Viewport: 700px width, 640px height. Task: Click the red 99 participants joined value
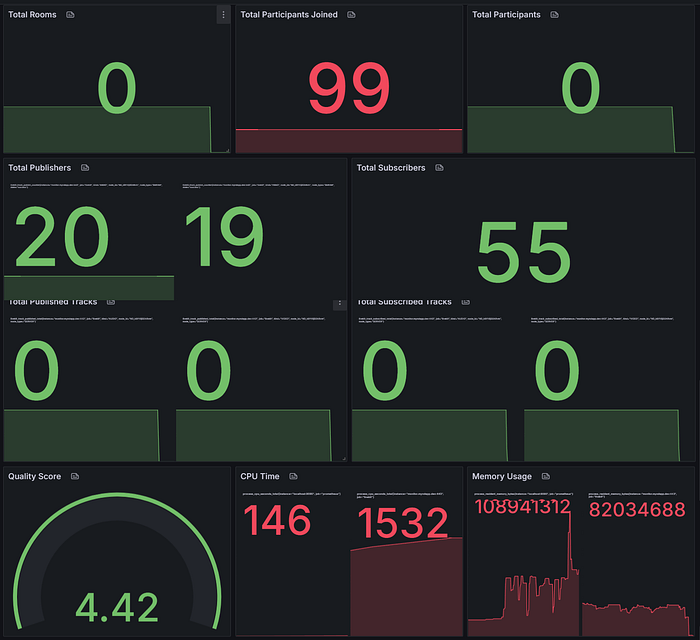[x=349, y=88]
